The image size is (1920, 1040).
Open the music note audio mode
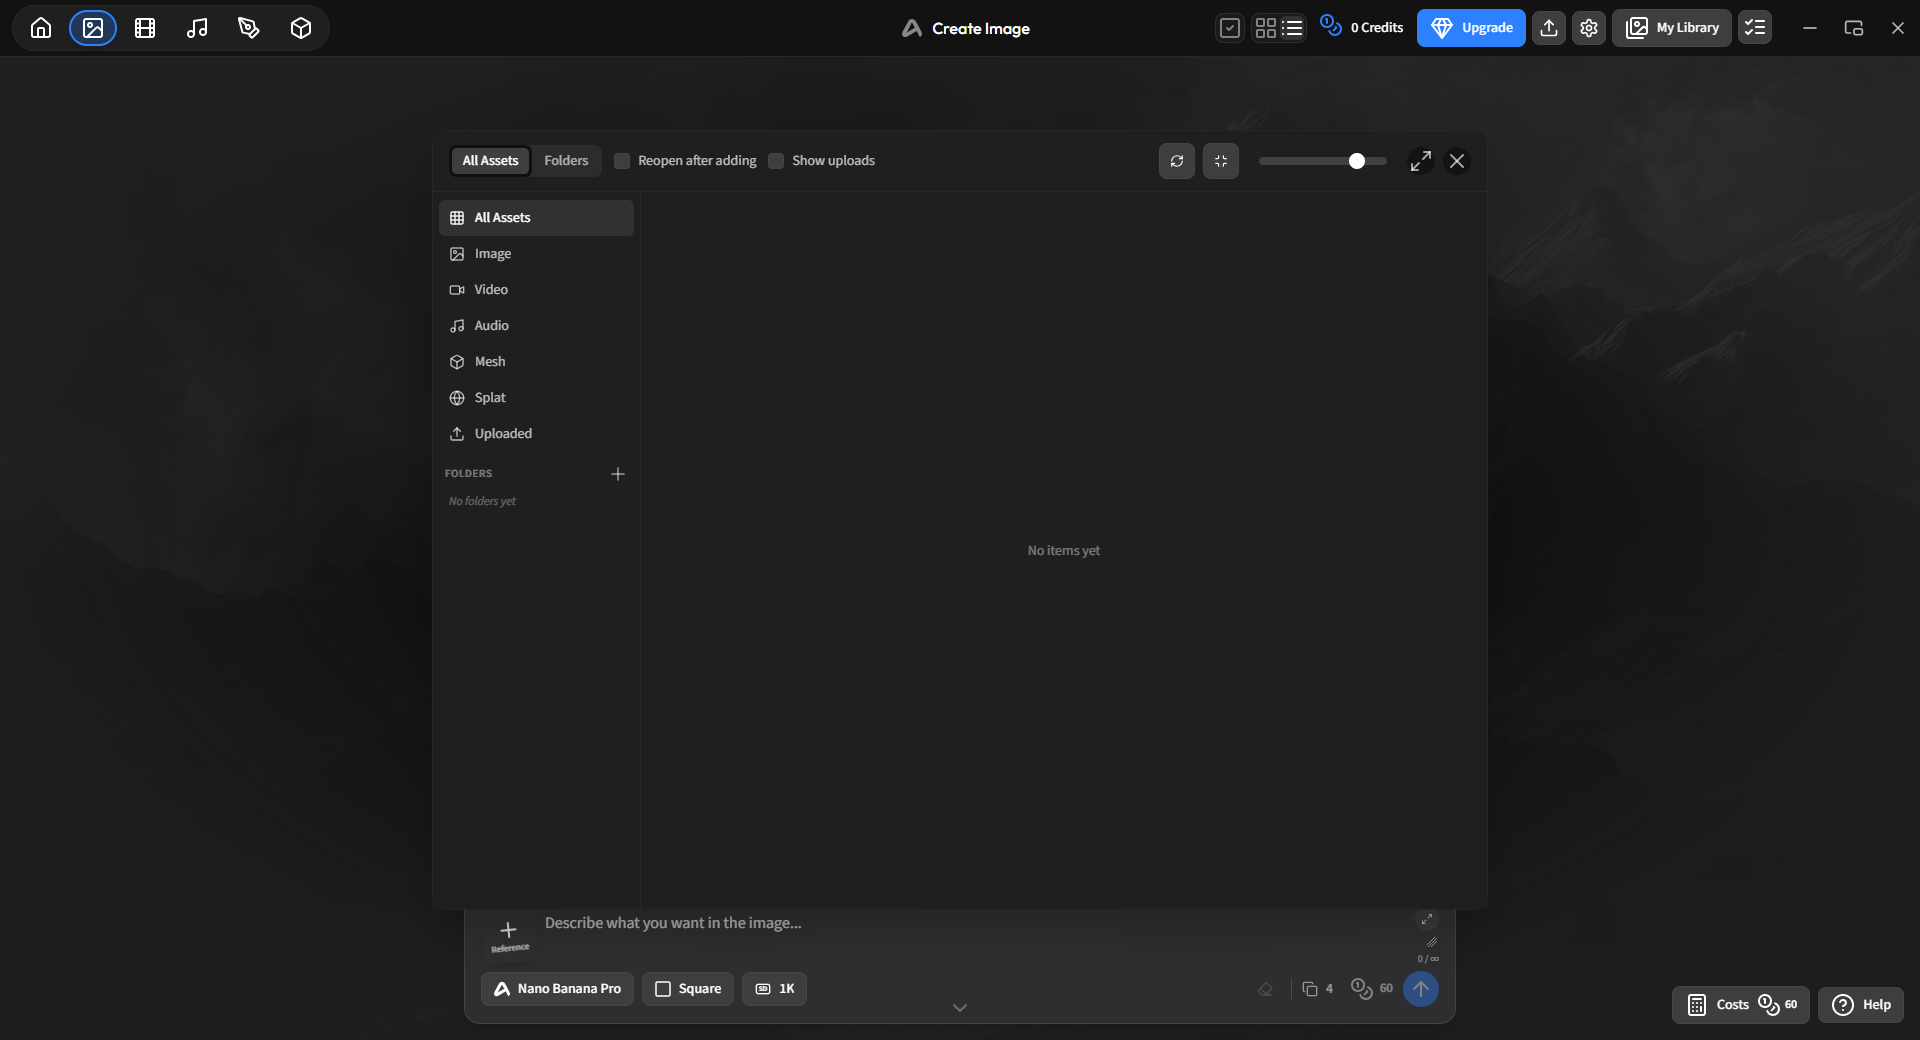197,28
